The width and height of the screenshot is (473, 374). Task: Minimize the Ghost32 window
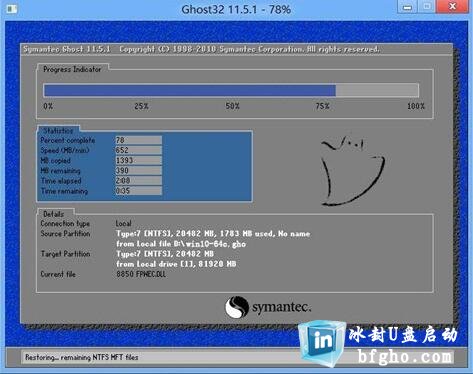click(407, 7)
